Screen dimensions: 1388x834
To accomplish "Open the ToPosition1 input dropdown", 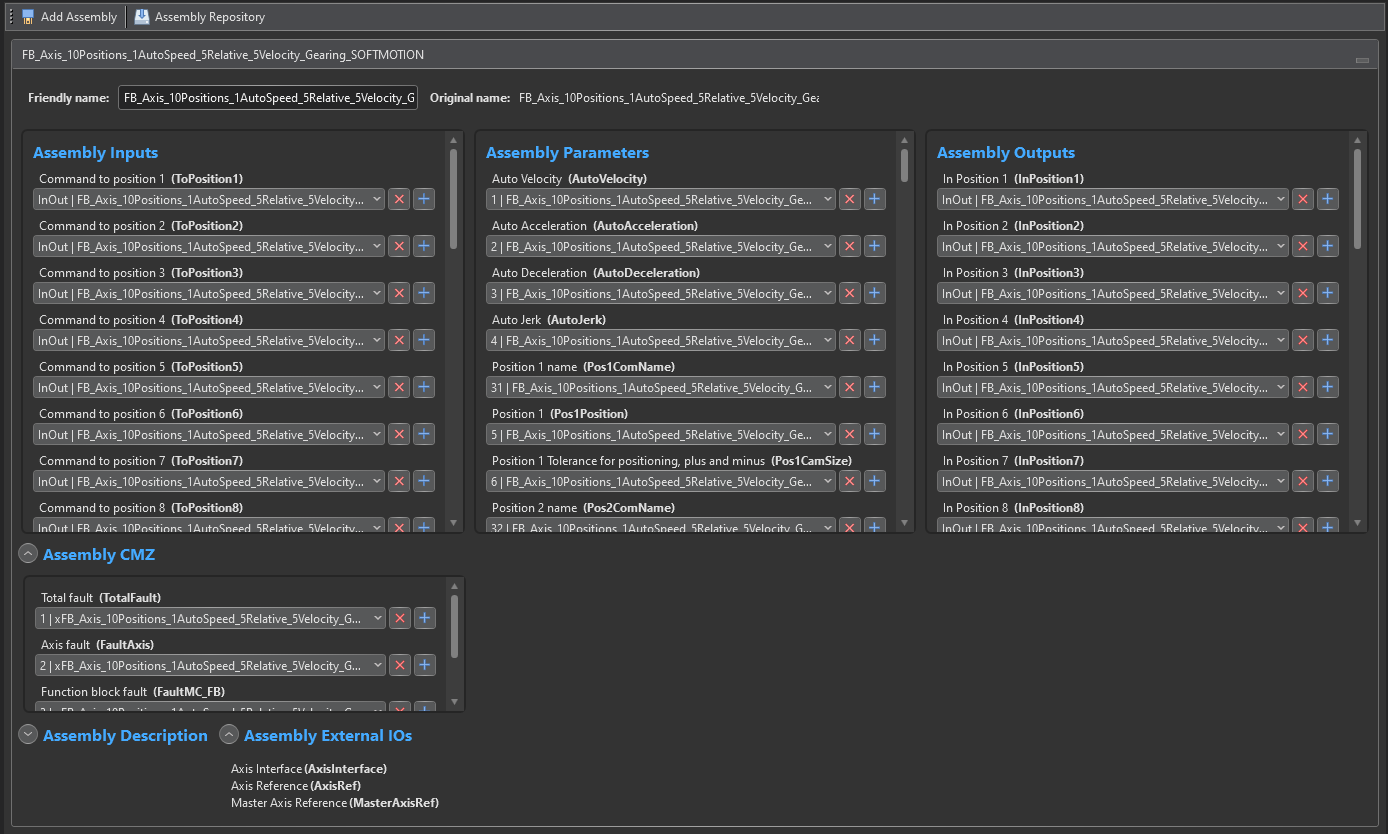I will (x=209, y=199).
